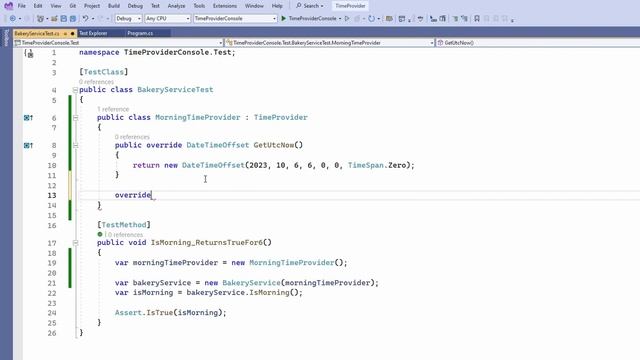Collapse the MorningTimeProvider class outline
Viewport: 640px width, 360px height.
click(x=76, y=118)
